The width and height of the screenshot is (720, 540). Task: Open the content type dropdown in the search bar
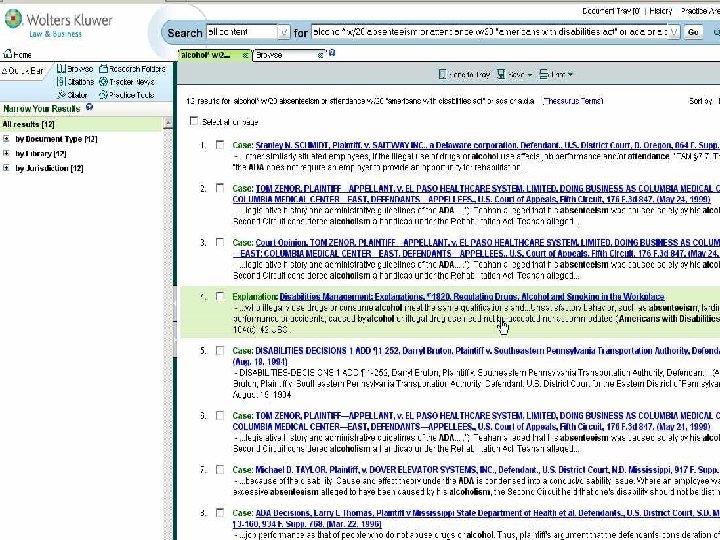[284, 32]
